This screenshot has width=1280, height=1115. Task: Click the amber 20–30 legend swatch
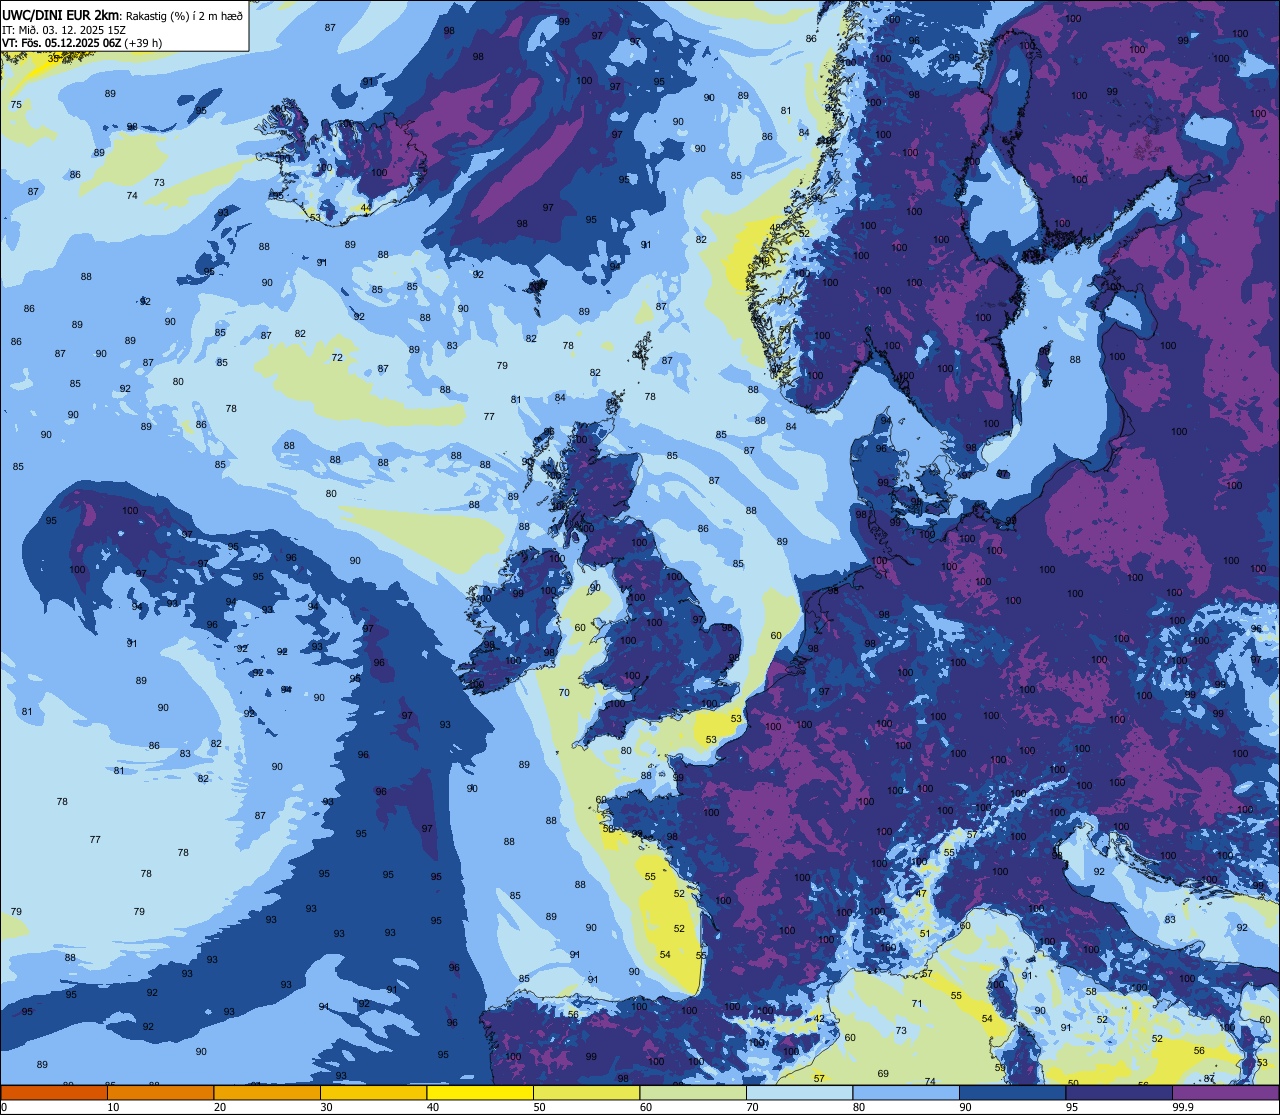pos(267,1092)
